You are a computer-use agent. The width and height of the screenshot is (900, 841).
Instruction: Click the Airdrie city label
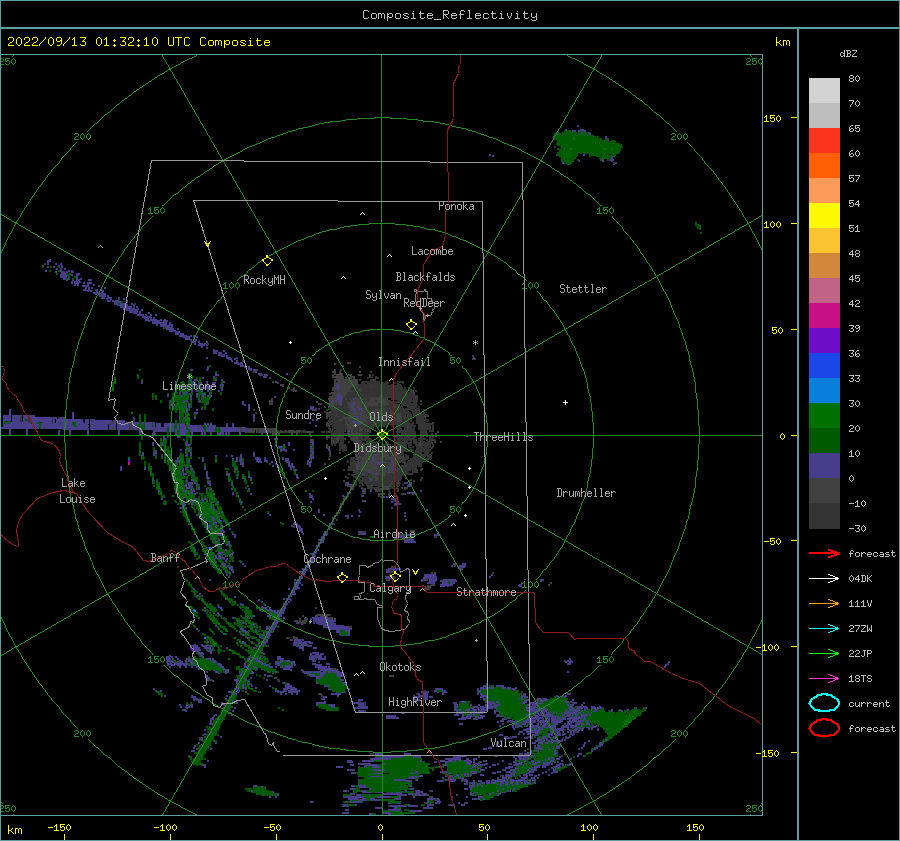tap(394, 534)
